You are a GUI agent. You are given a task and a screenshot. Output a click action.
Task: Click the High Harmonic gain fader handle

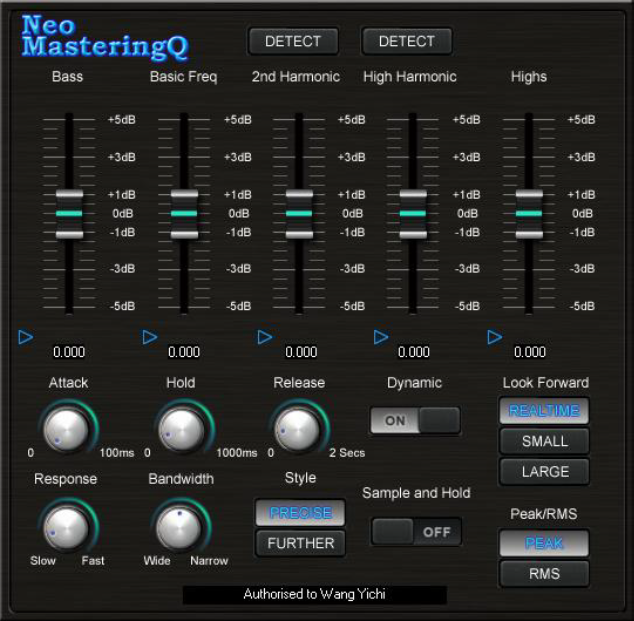click(413, 213)
